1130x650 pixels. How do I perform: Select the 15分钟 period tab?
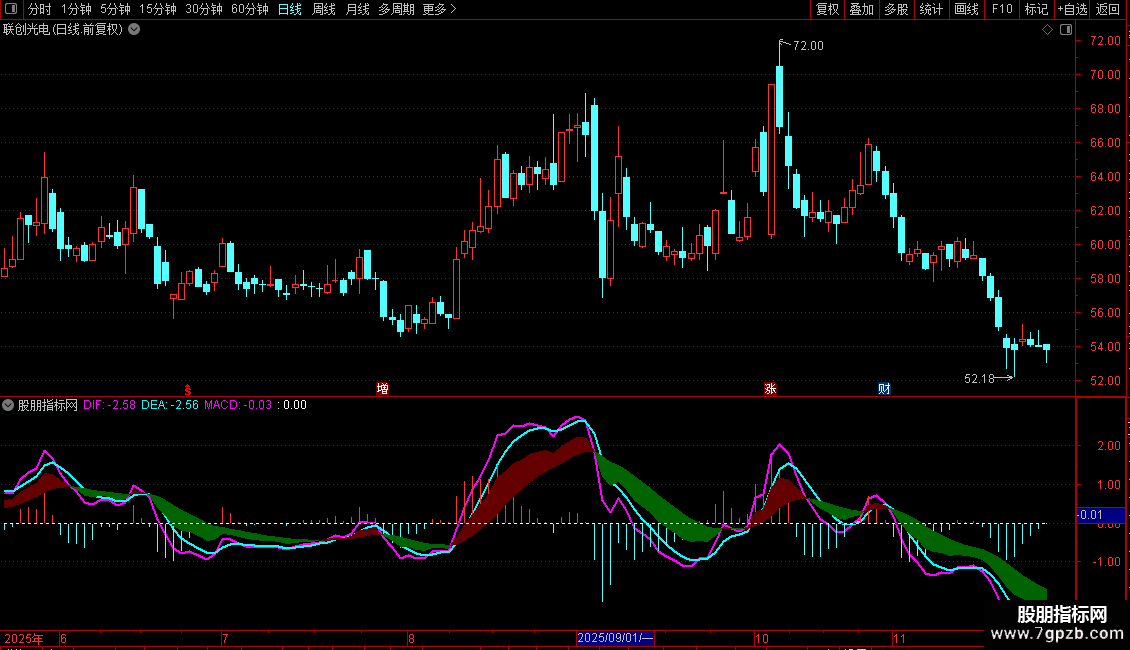pos(158,9)
